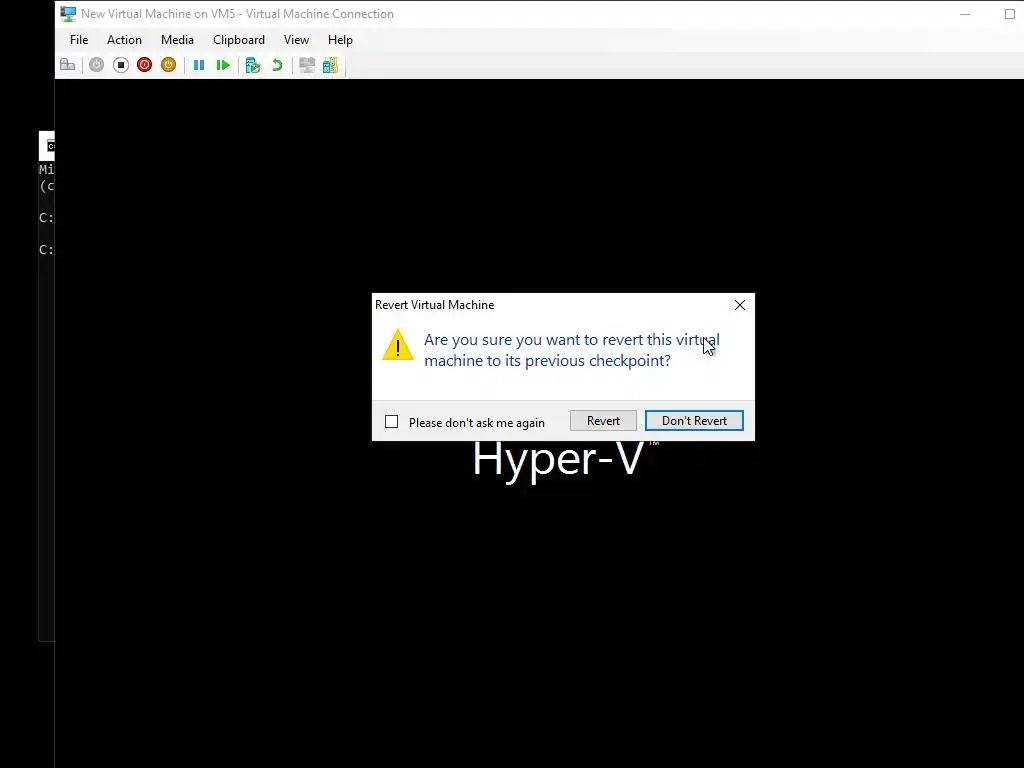Click the green Reset icon

[223, 65]
